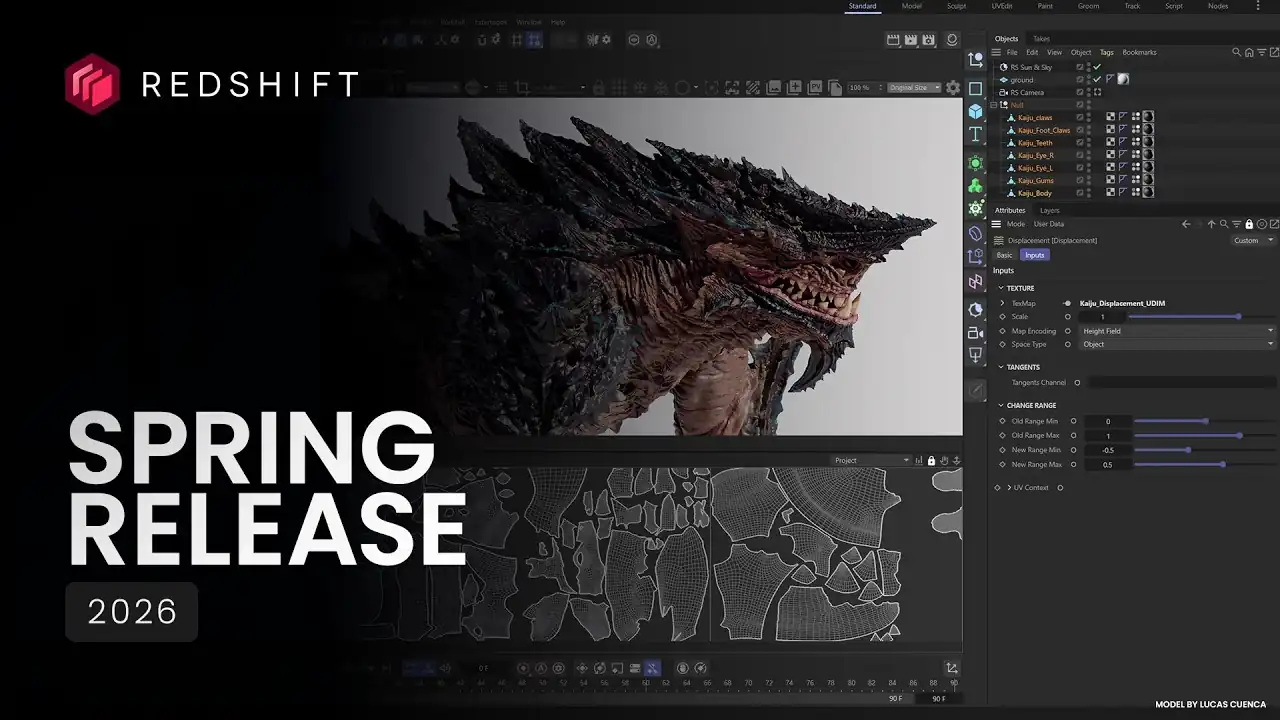The width and height of the screenshot is (1280, 720).
Task: Click the Edit Render Settings clapperboard icon
Action: [x=929, y=40]
